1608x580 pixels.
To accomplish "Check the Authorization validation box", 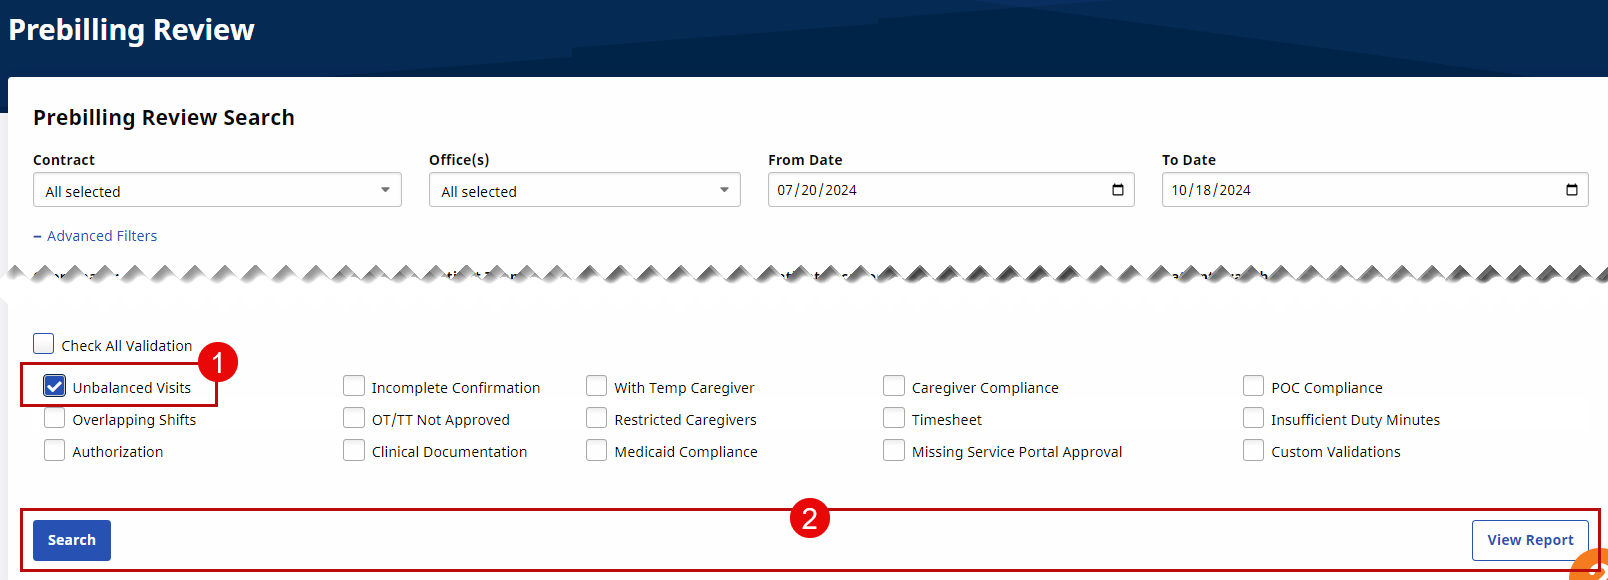I will tap(55, 450).
